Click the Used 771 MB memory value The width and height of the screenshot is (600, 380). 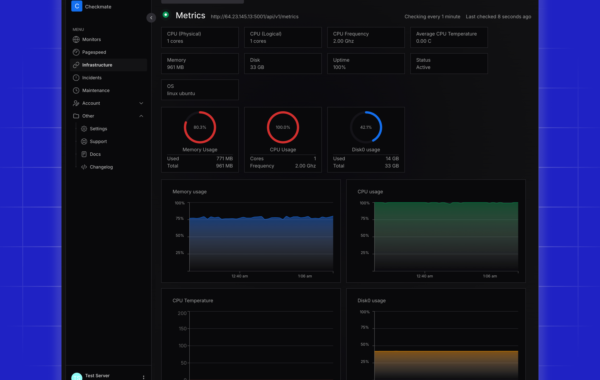(225, 159)
